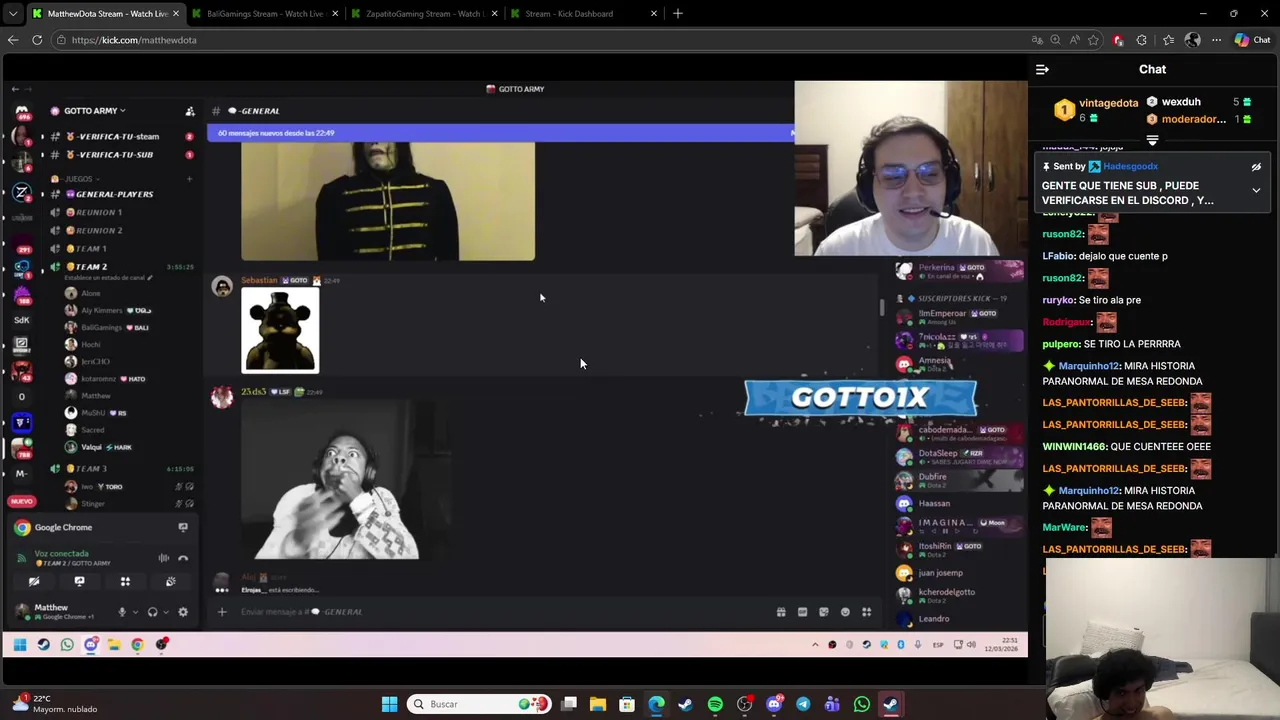1280x720 pixels.
Task: Select the MatthewDota Stream browser tab
Action: click(106, 14)
